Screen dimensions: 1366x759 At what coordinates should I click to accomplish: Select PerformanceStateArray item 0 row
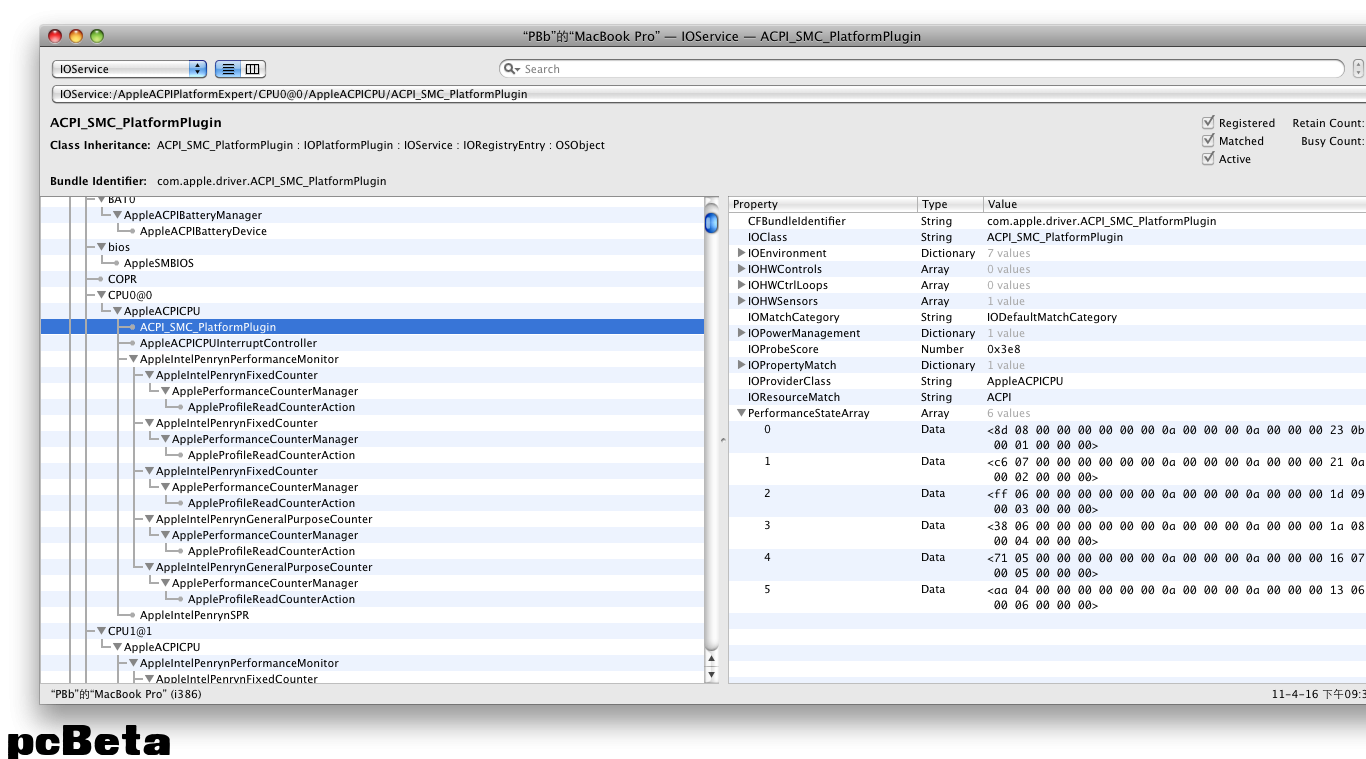click(1047, 437)
